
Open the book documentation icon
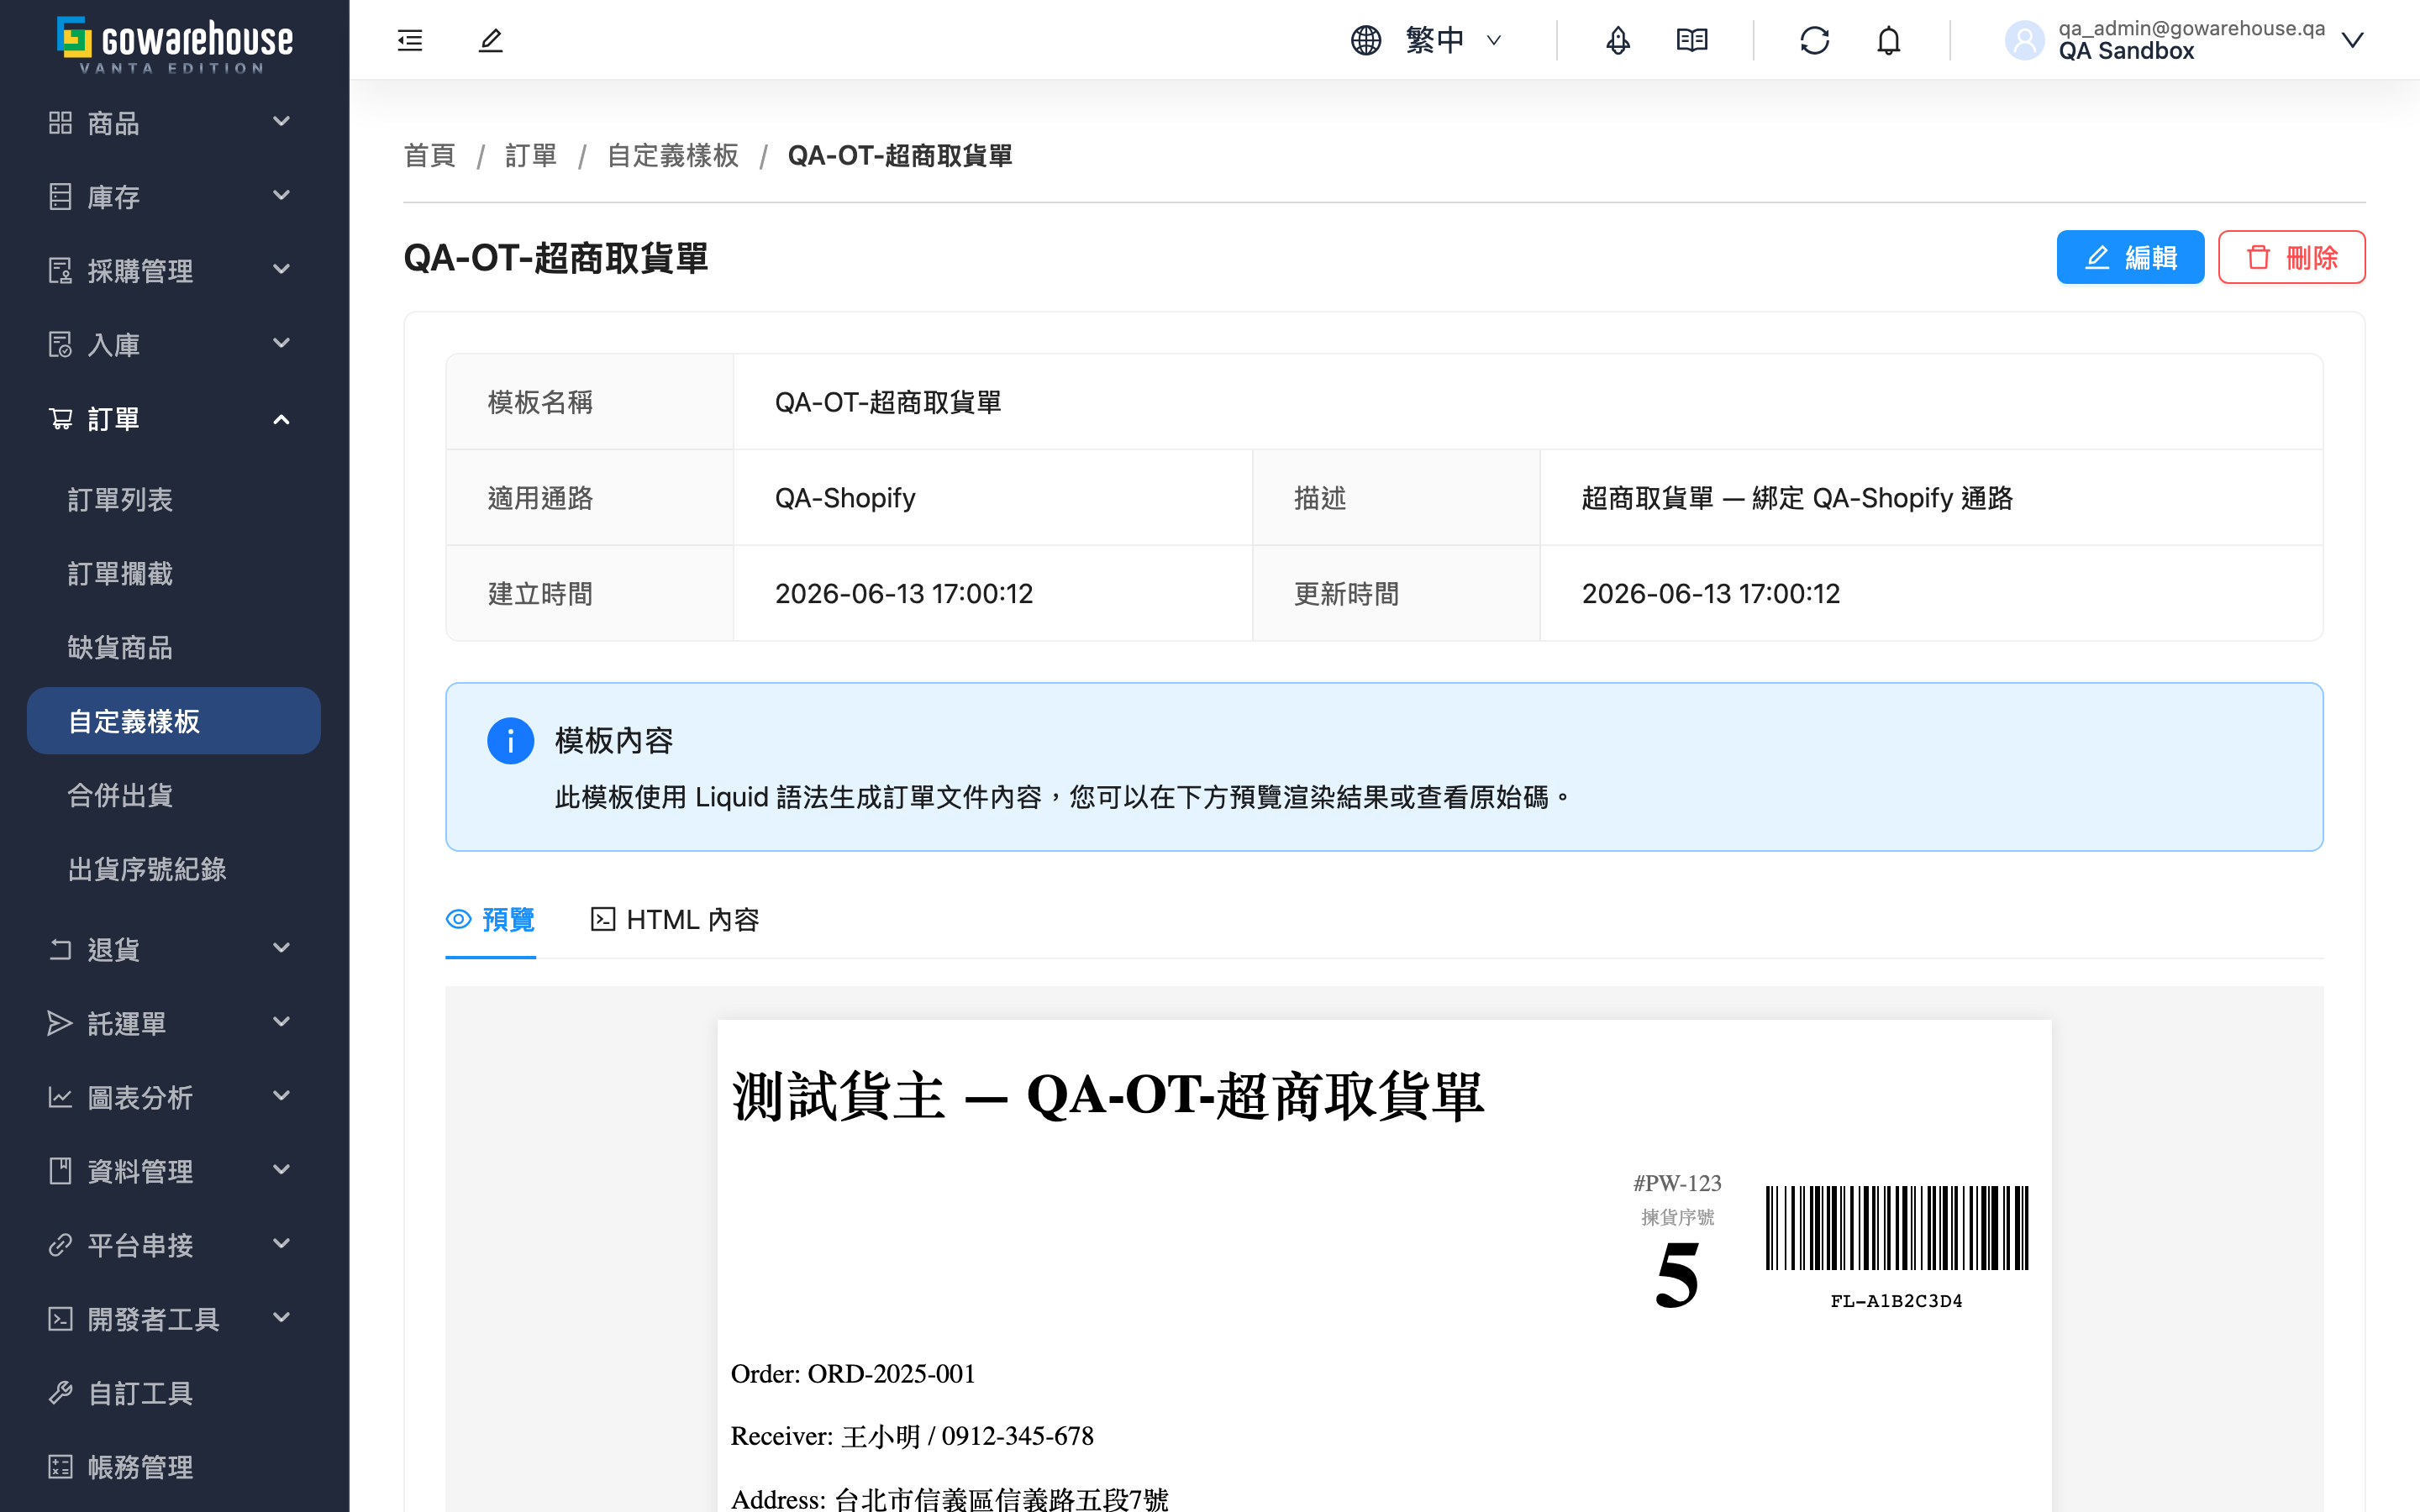(1692, 40)
